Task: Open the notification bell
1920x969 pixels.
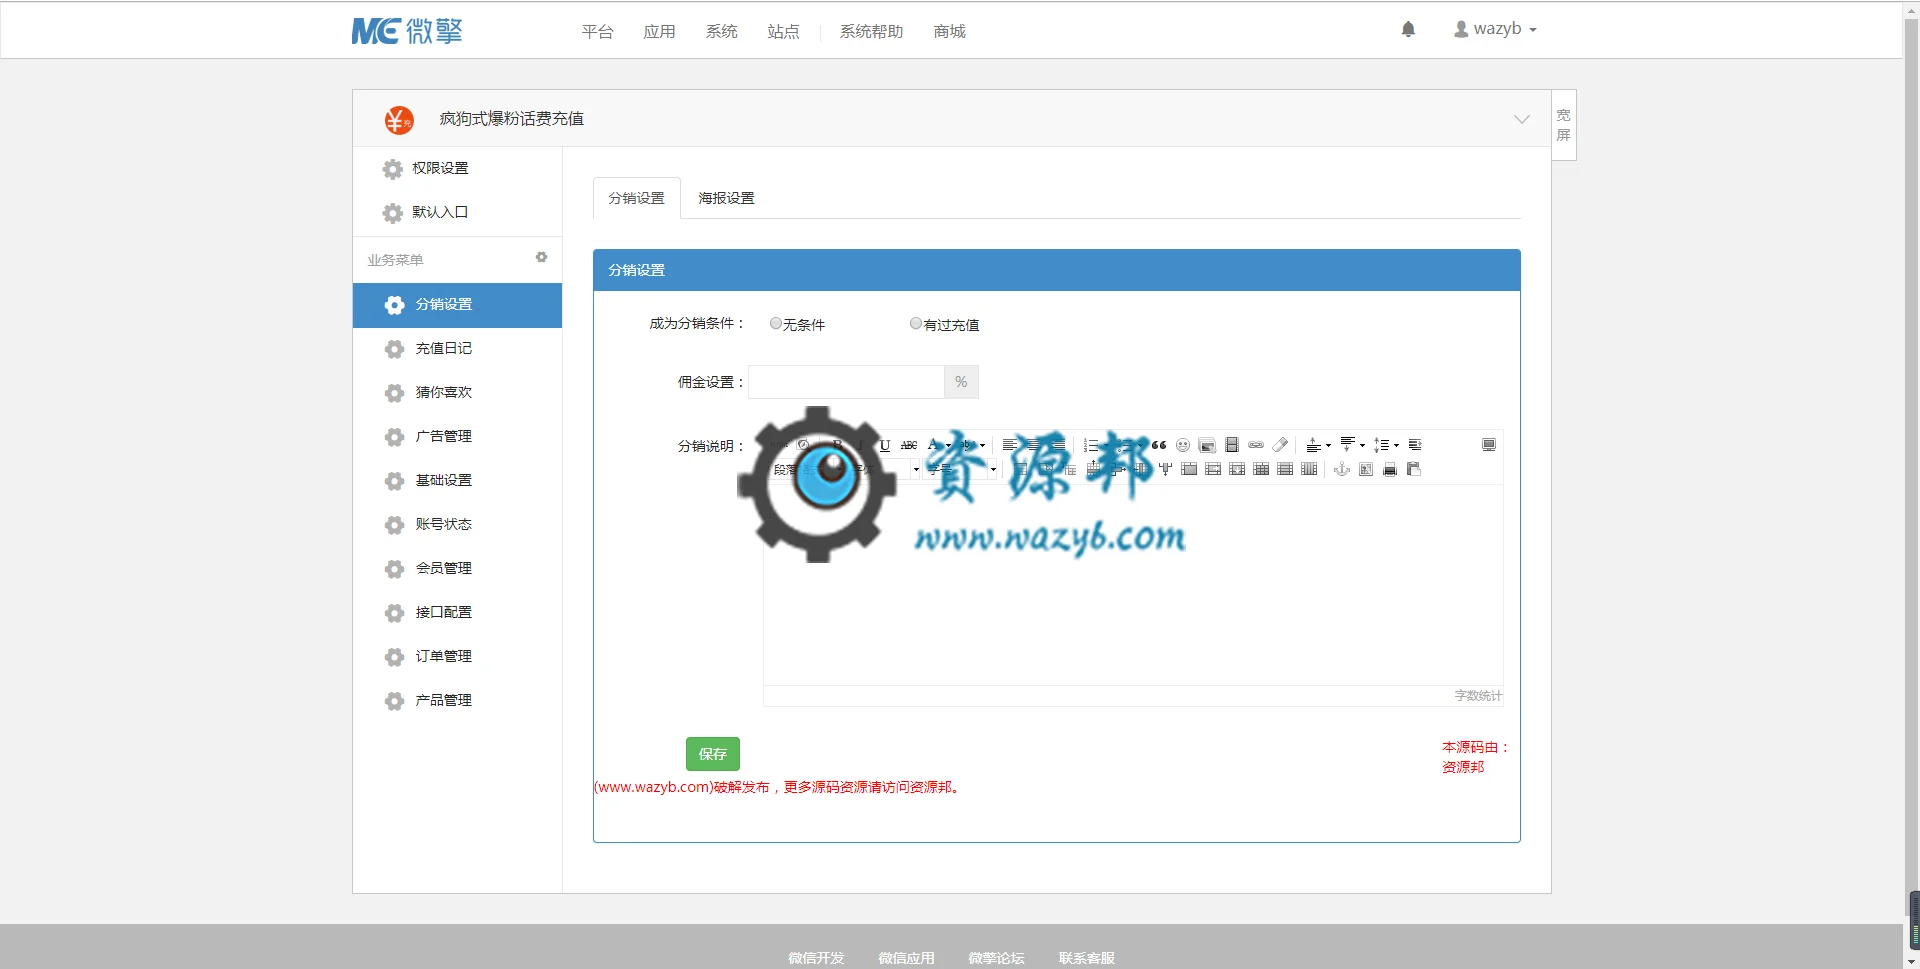Action: tap(1408, 29)
